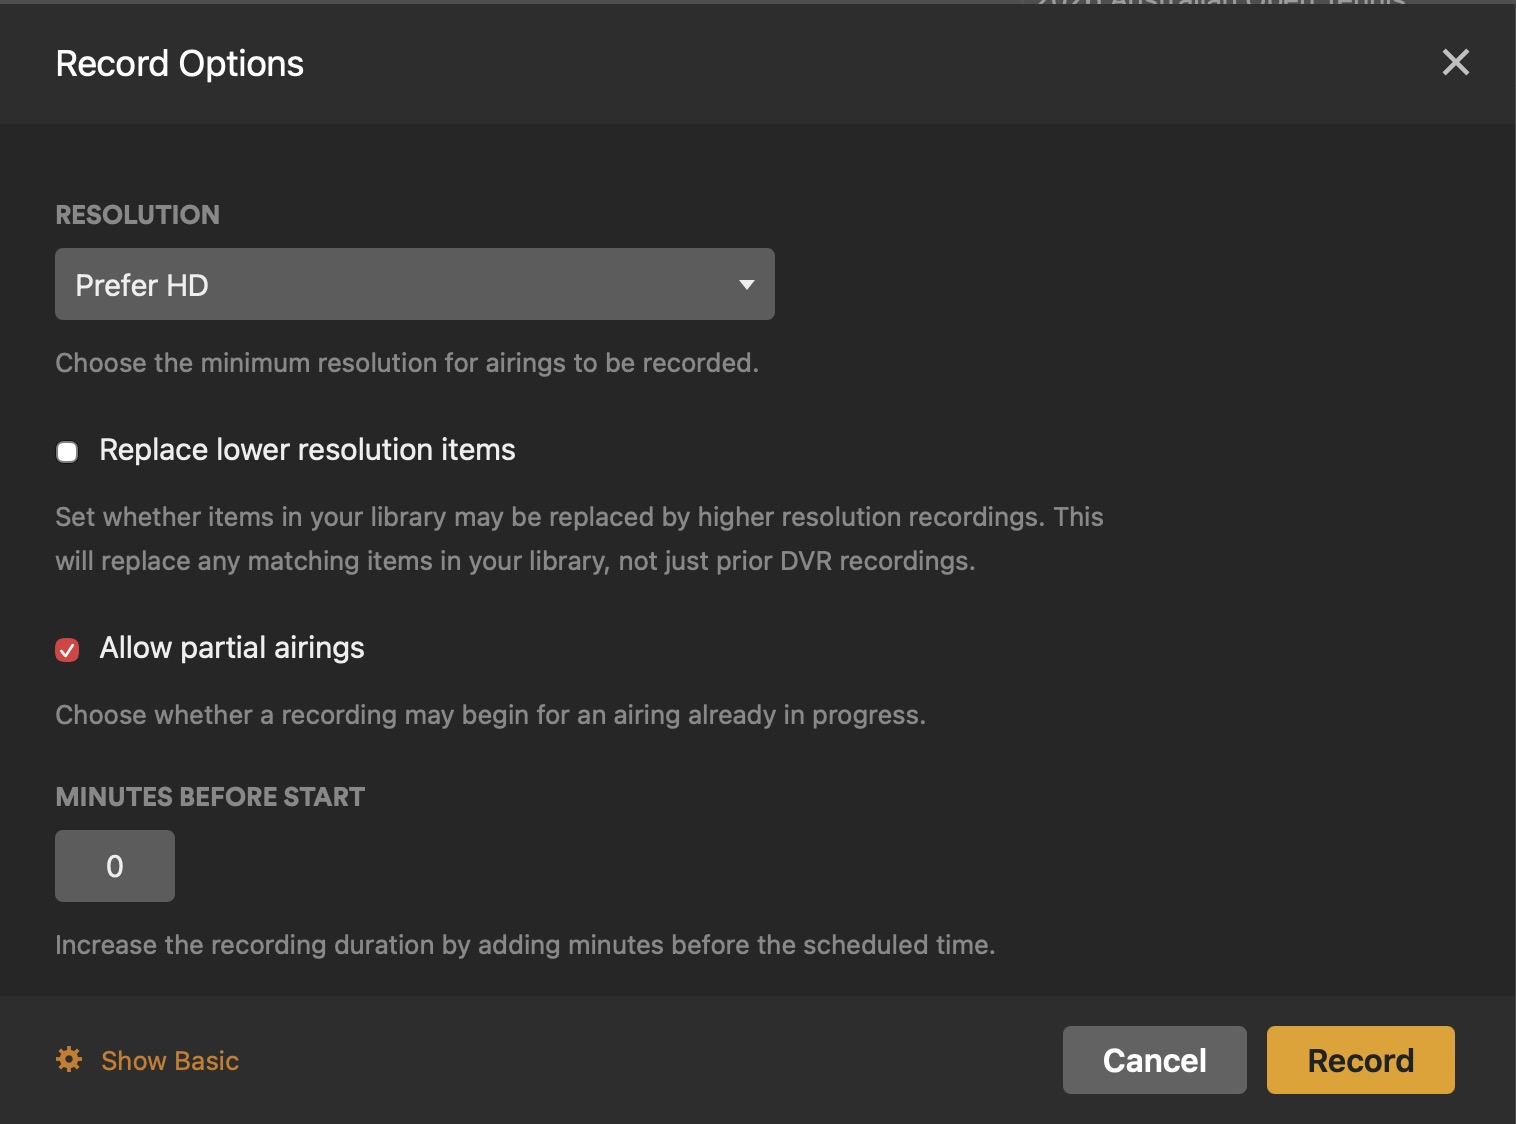Close the Record Options dialog
Image resolution: width=1516 pixels, height=1124 pixels.
coord(1455,63)
